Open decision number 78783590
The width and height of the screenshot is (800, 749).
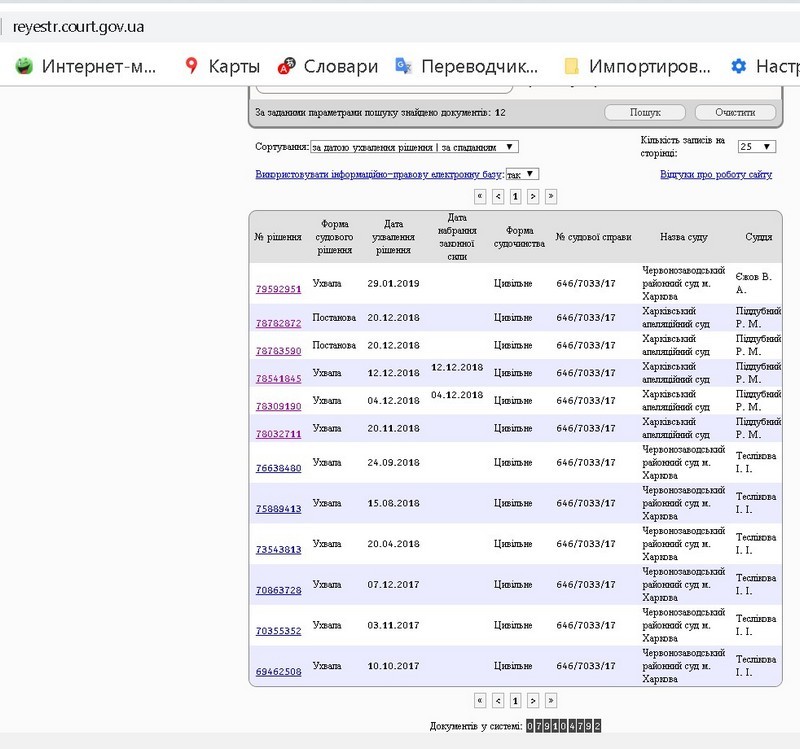click(279, 351)
